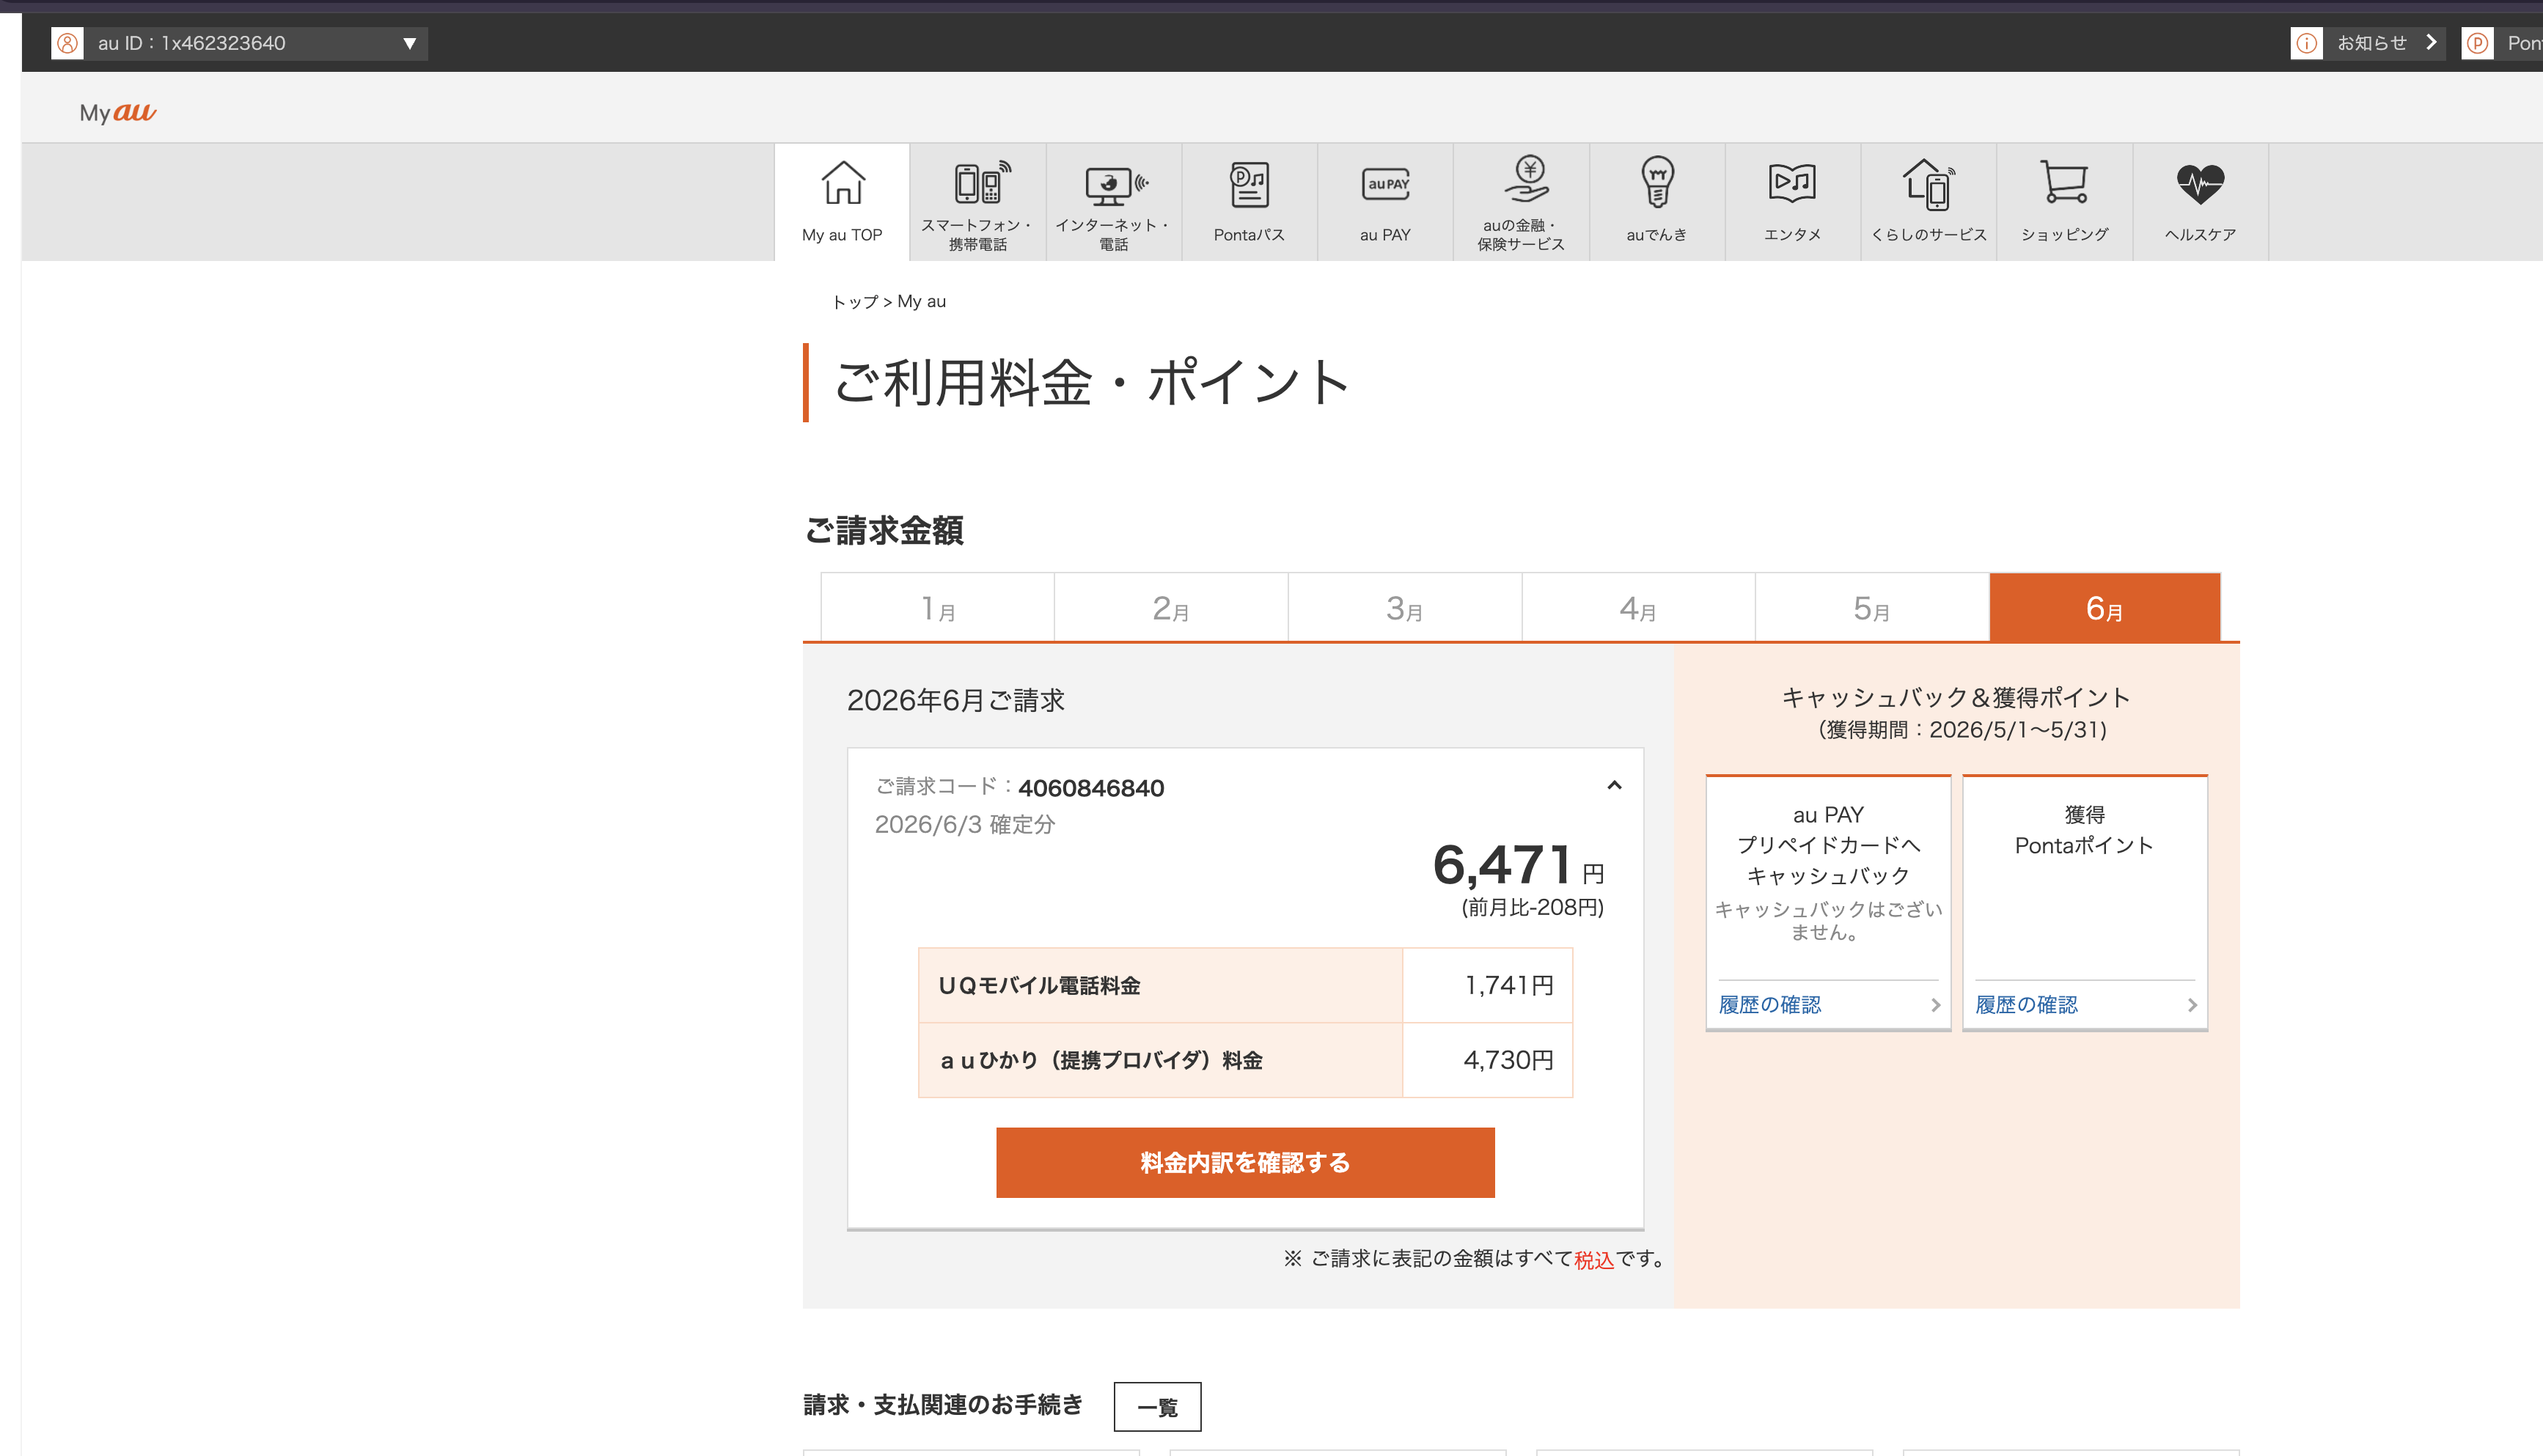Click the 4,730円 amount cell
The image size is (2543, 1456).
(x=1487, y=1061)
